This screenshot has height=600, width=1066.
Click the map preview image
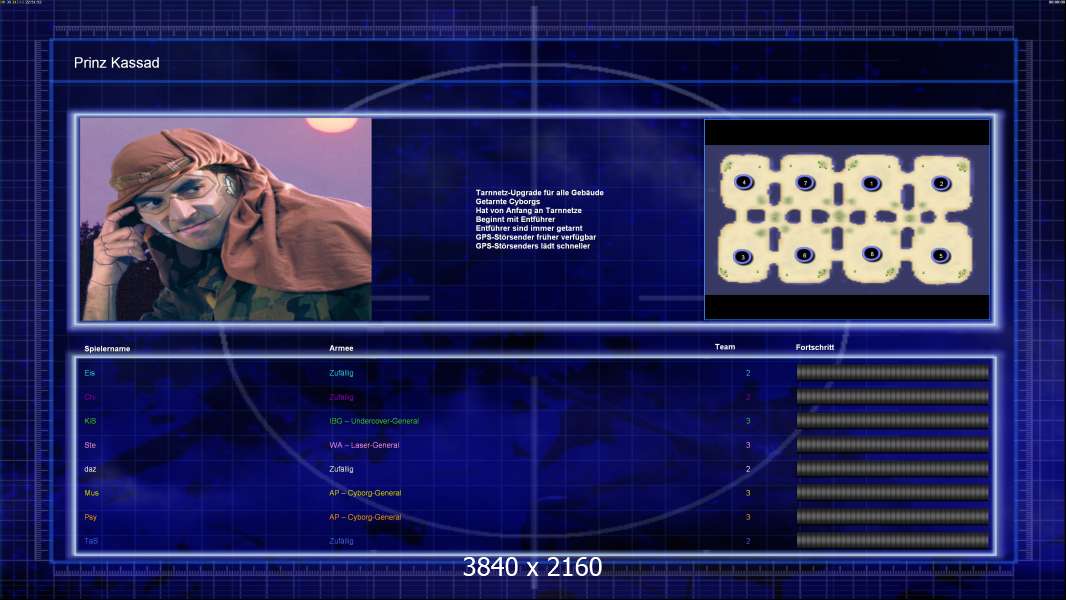click(x=847, y=219)
